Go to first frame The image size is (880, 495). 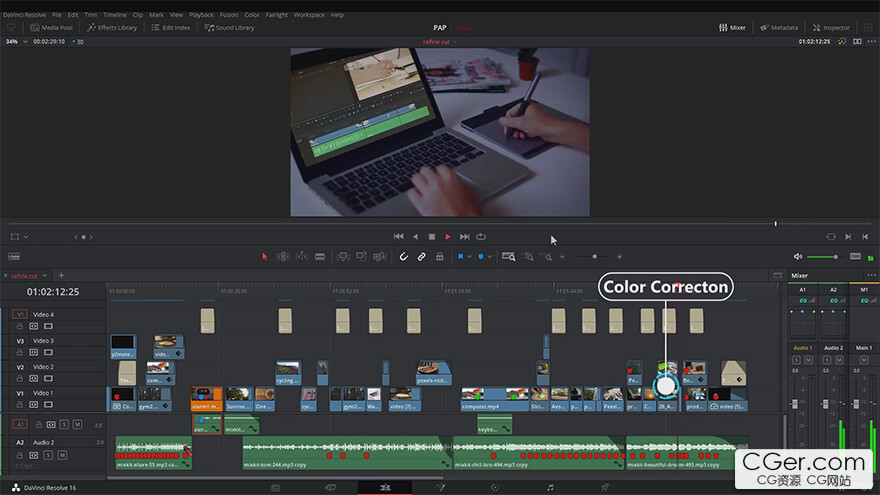point(398,237)
